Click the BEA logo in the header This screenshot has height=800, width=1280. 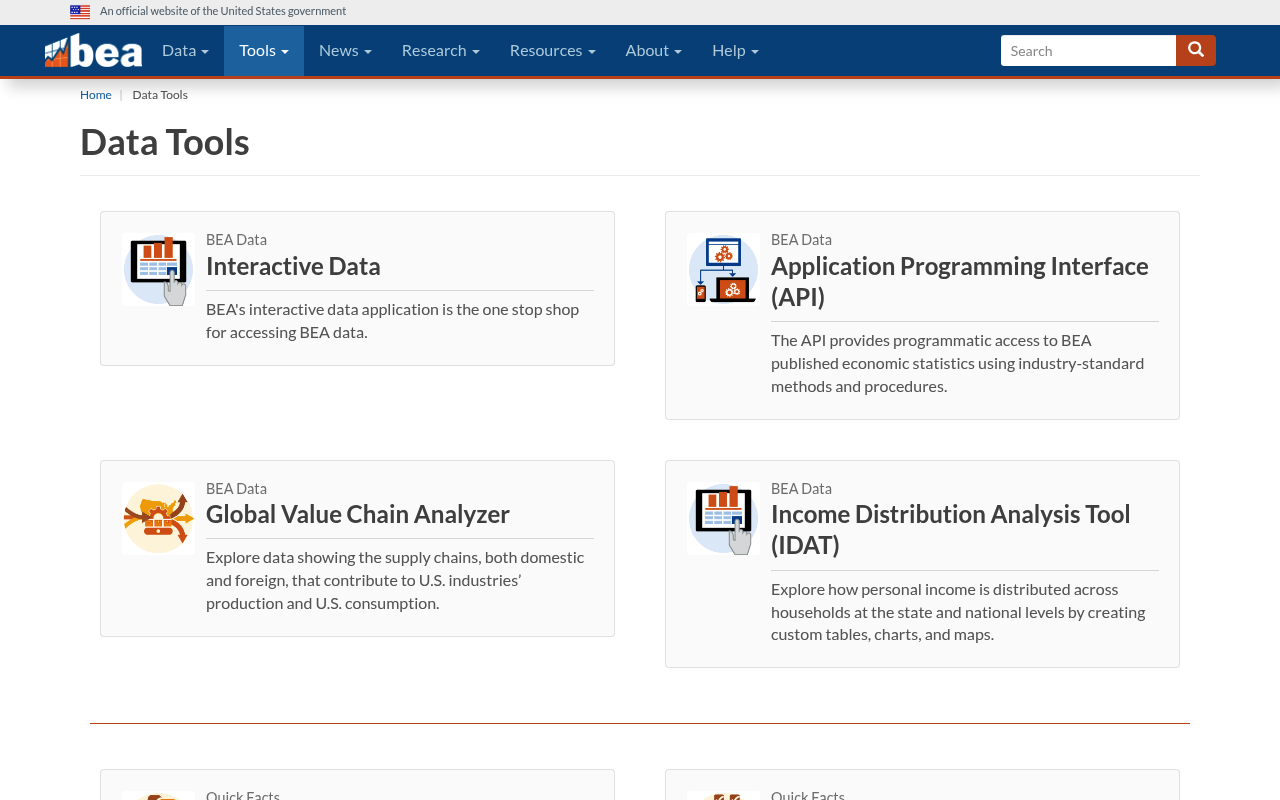pyautogui.click(x=93, y=51)
